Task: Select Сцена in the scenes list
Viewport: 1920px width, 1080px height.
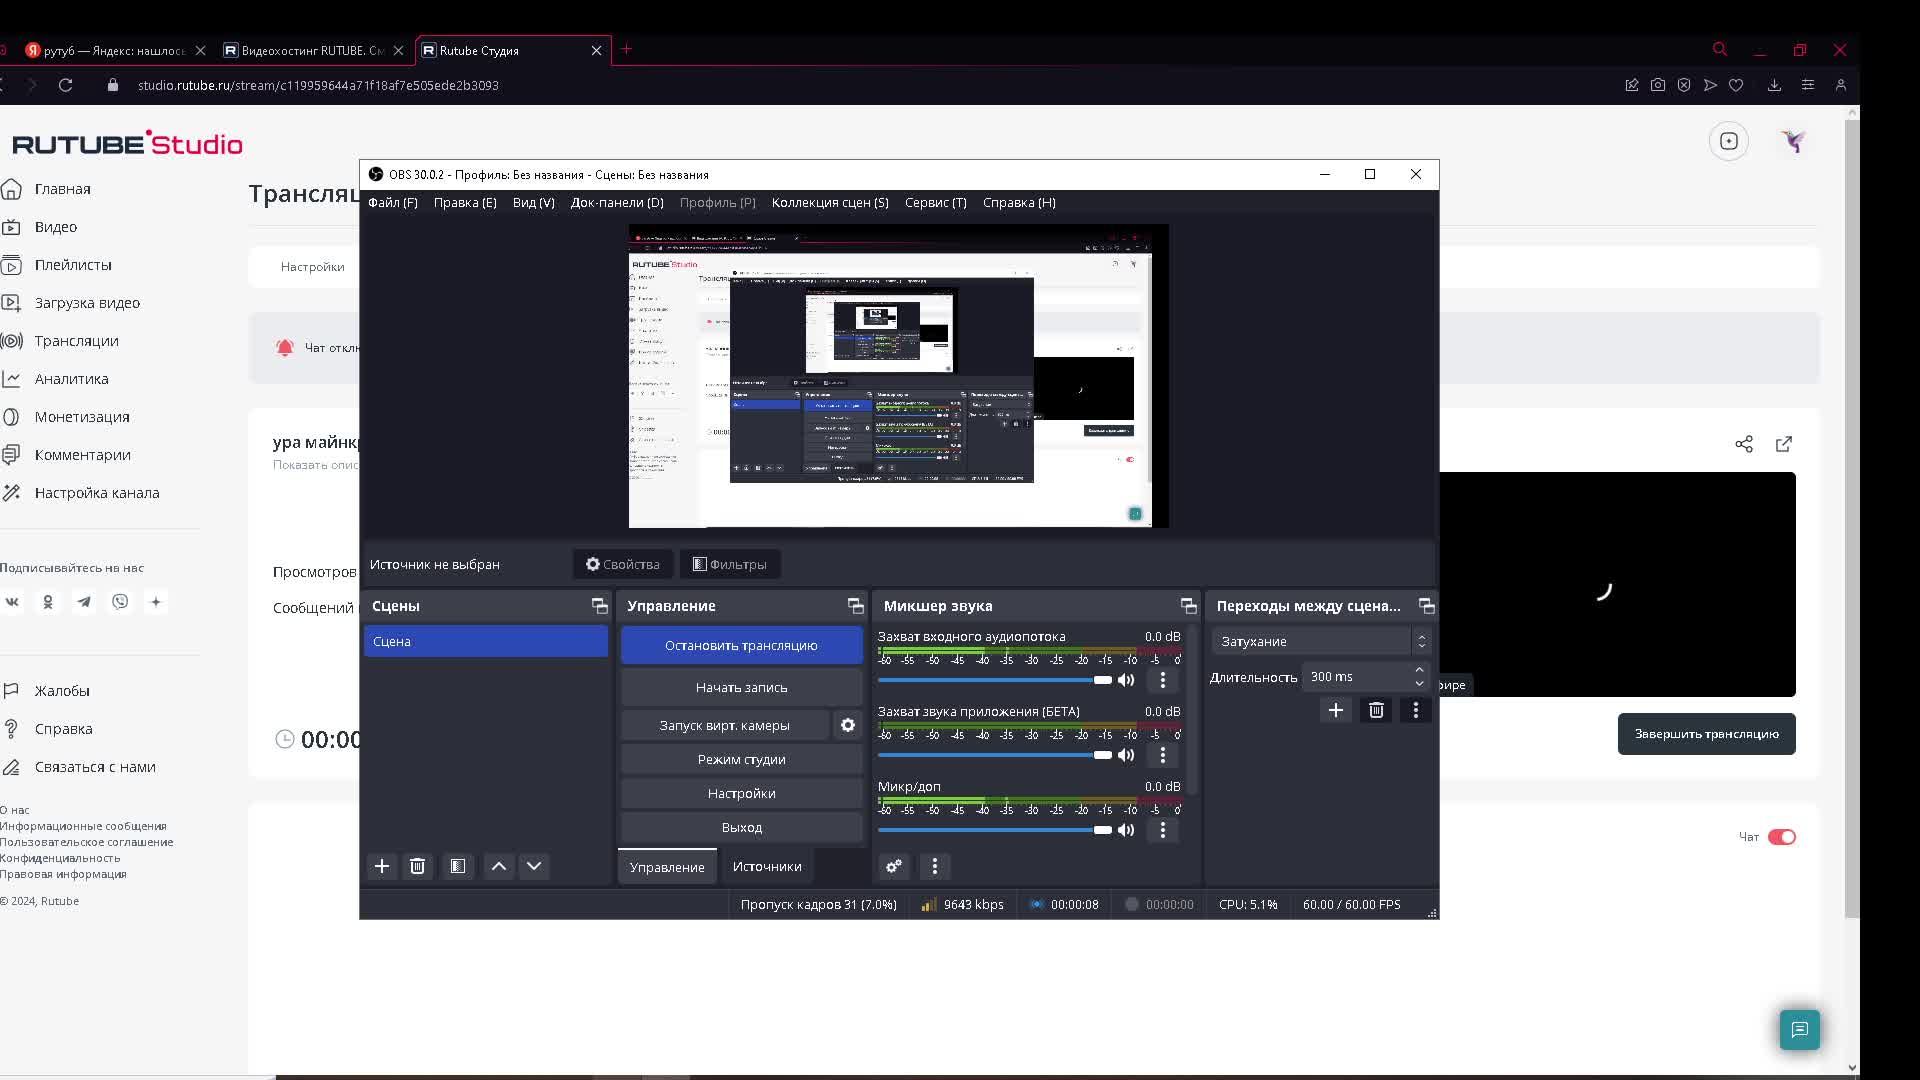Action: (x=486, y=641)
